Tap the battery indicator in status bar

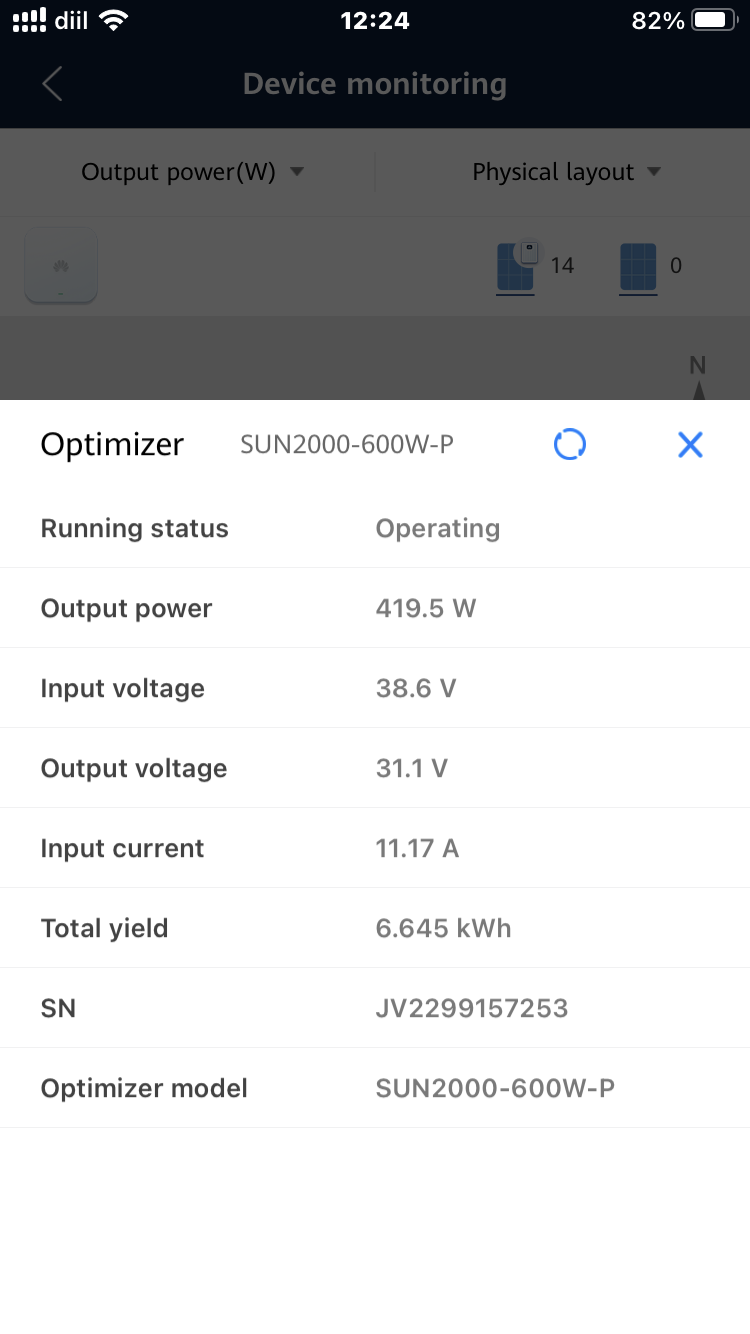point(715,20)
